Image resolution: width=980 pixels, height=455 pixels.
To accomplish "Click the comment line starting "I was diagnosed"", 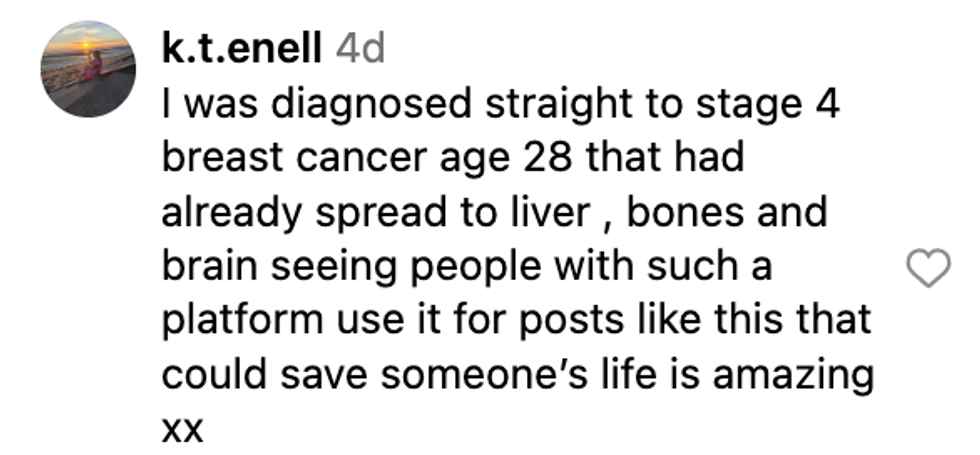I will (x=499, y=104).
